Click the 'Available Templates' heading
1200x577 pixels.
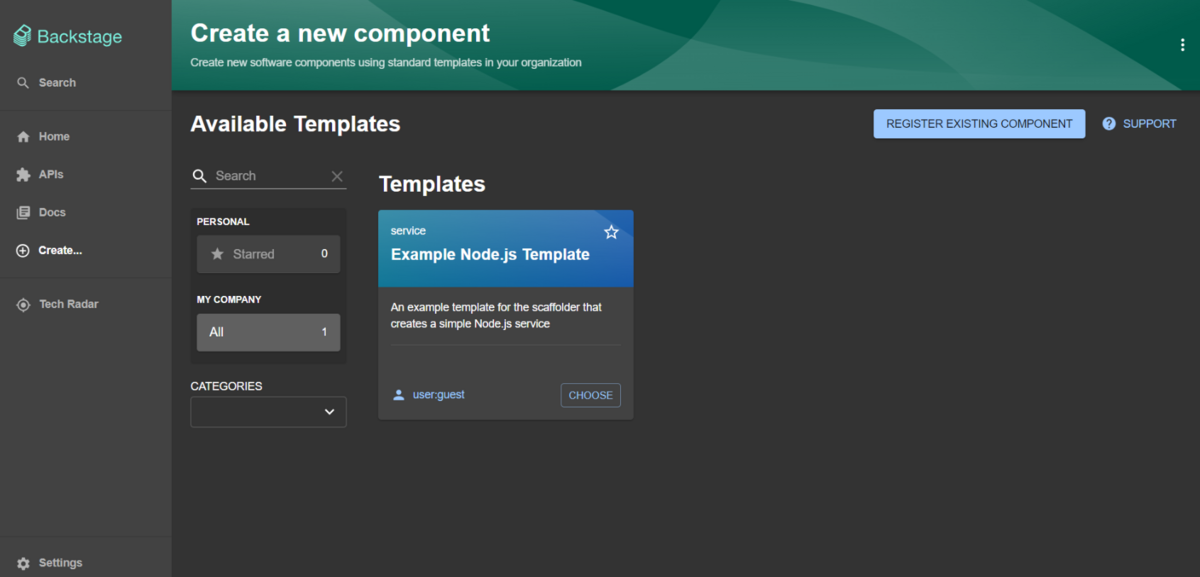coord(295,124)
